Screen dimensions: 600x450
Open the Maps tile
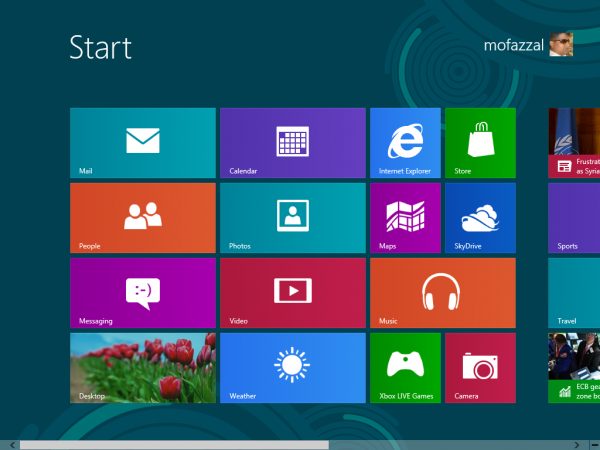[405, 218]
